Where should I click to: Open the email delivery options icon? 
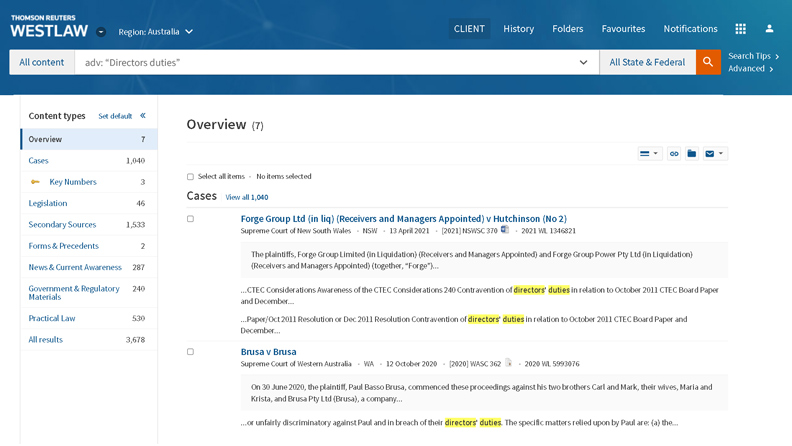[x=714, y=154]
